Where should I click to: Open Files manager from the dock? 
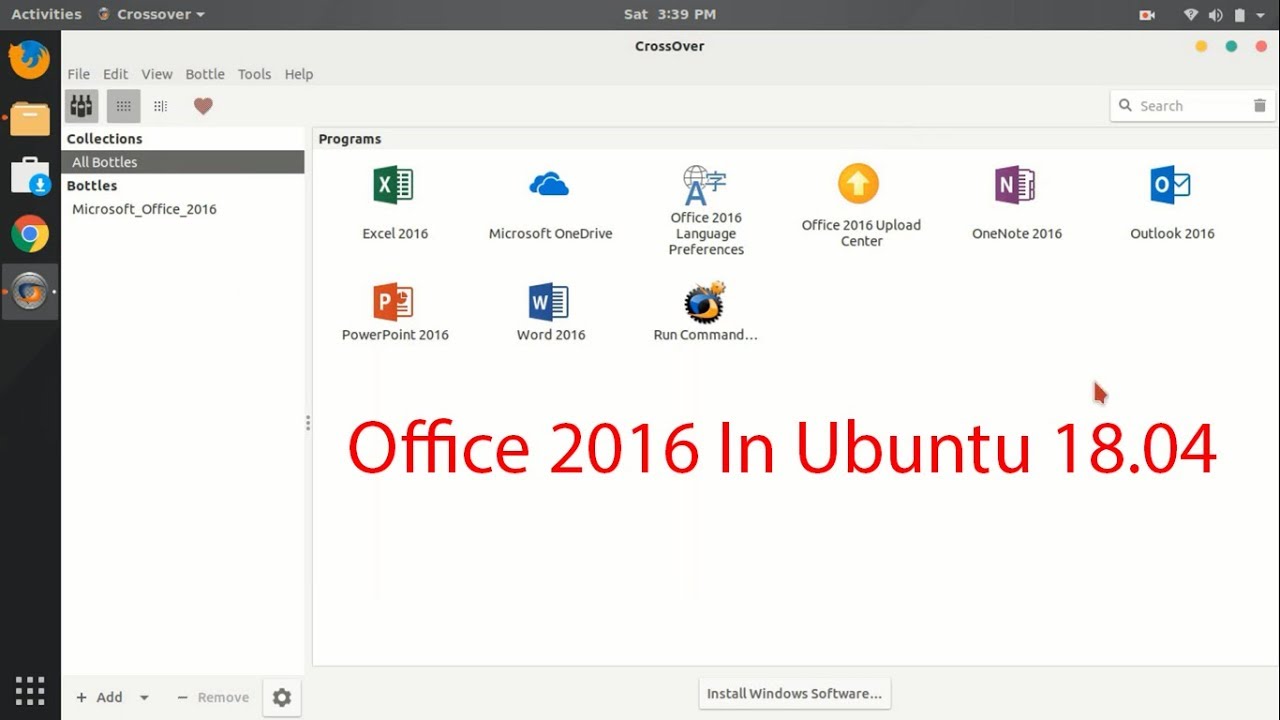coord(30,118)
